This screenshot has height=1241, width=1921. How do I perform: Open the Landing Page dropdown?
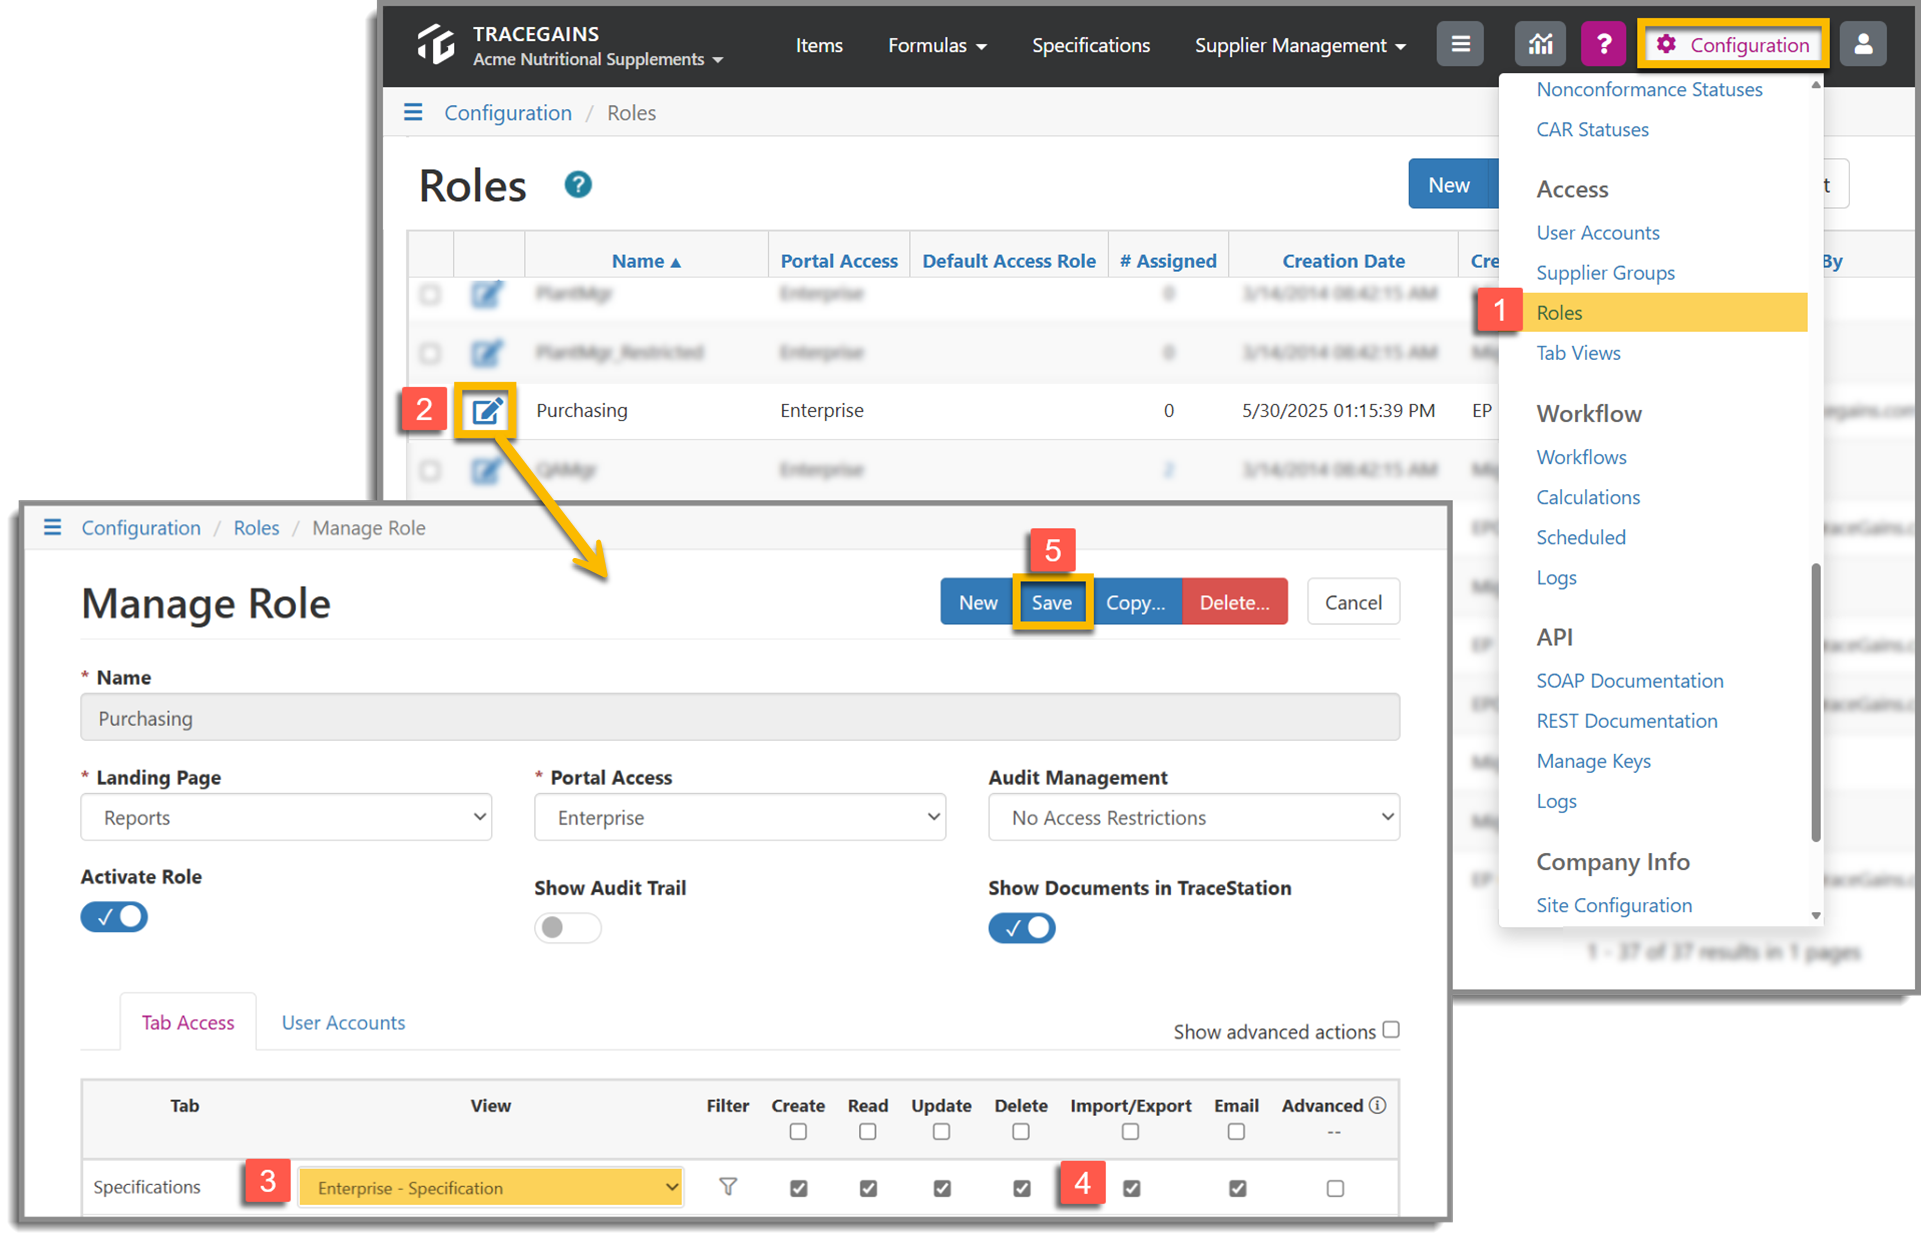pyautogui.click(x=286, y=817)
